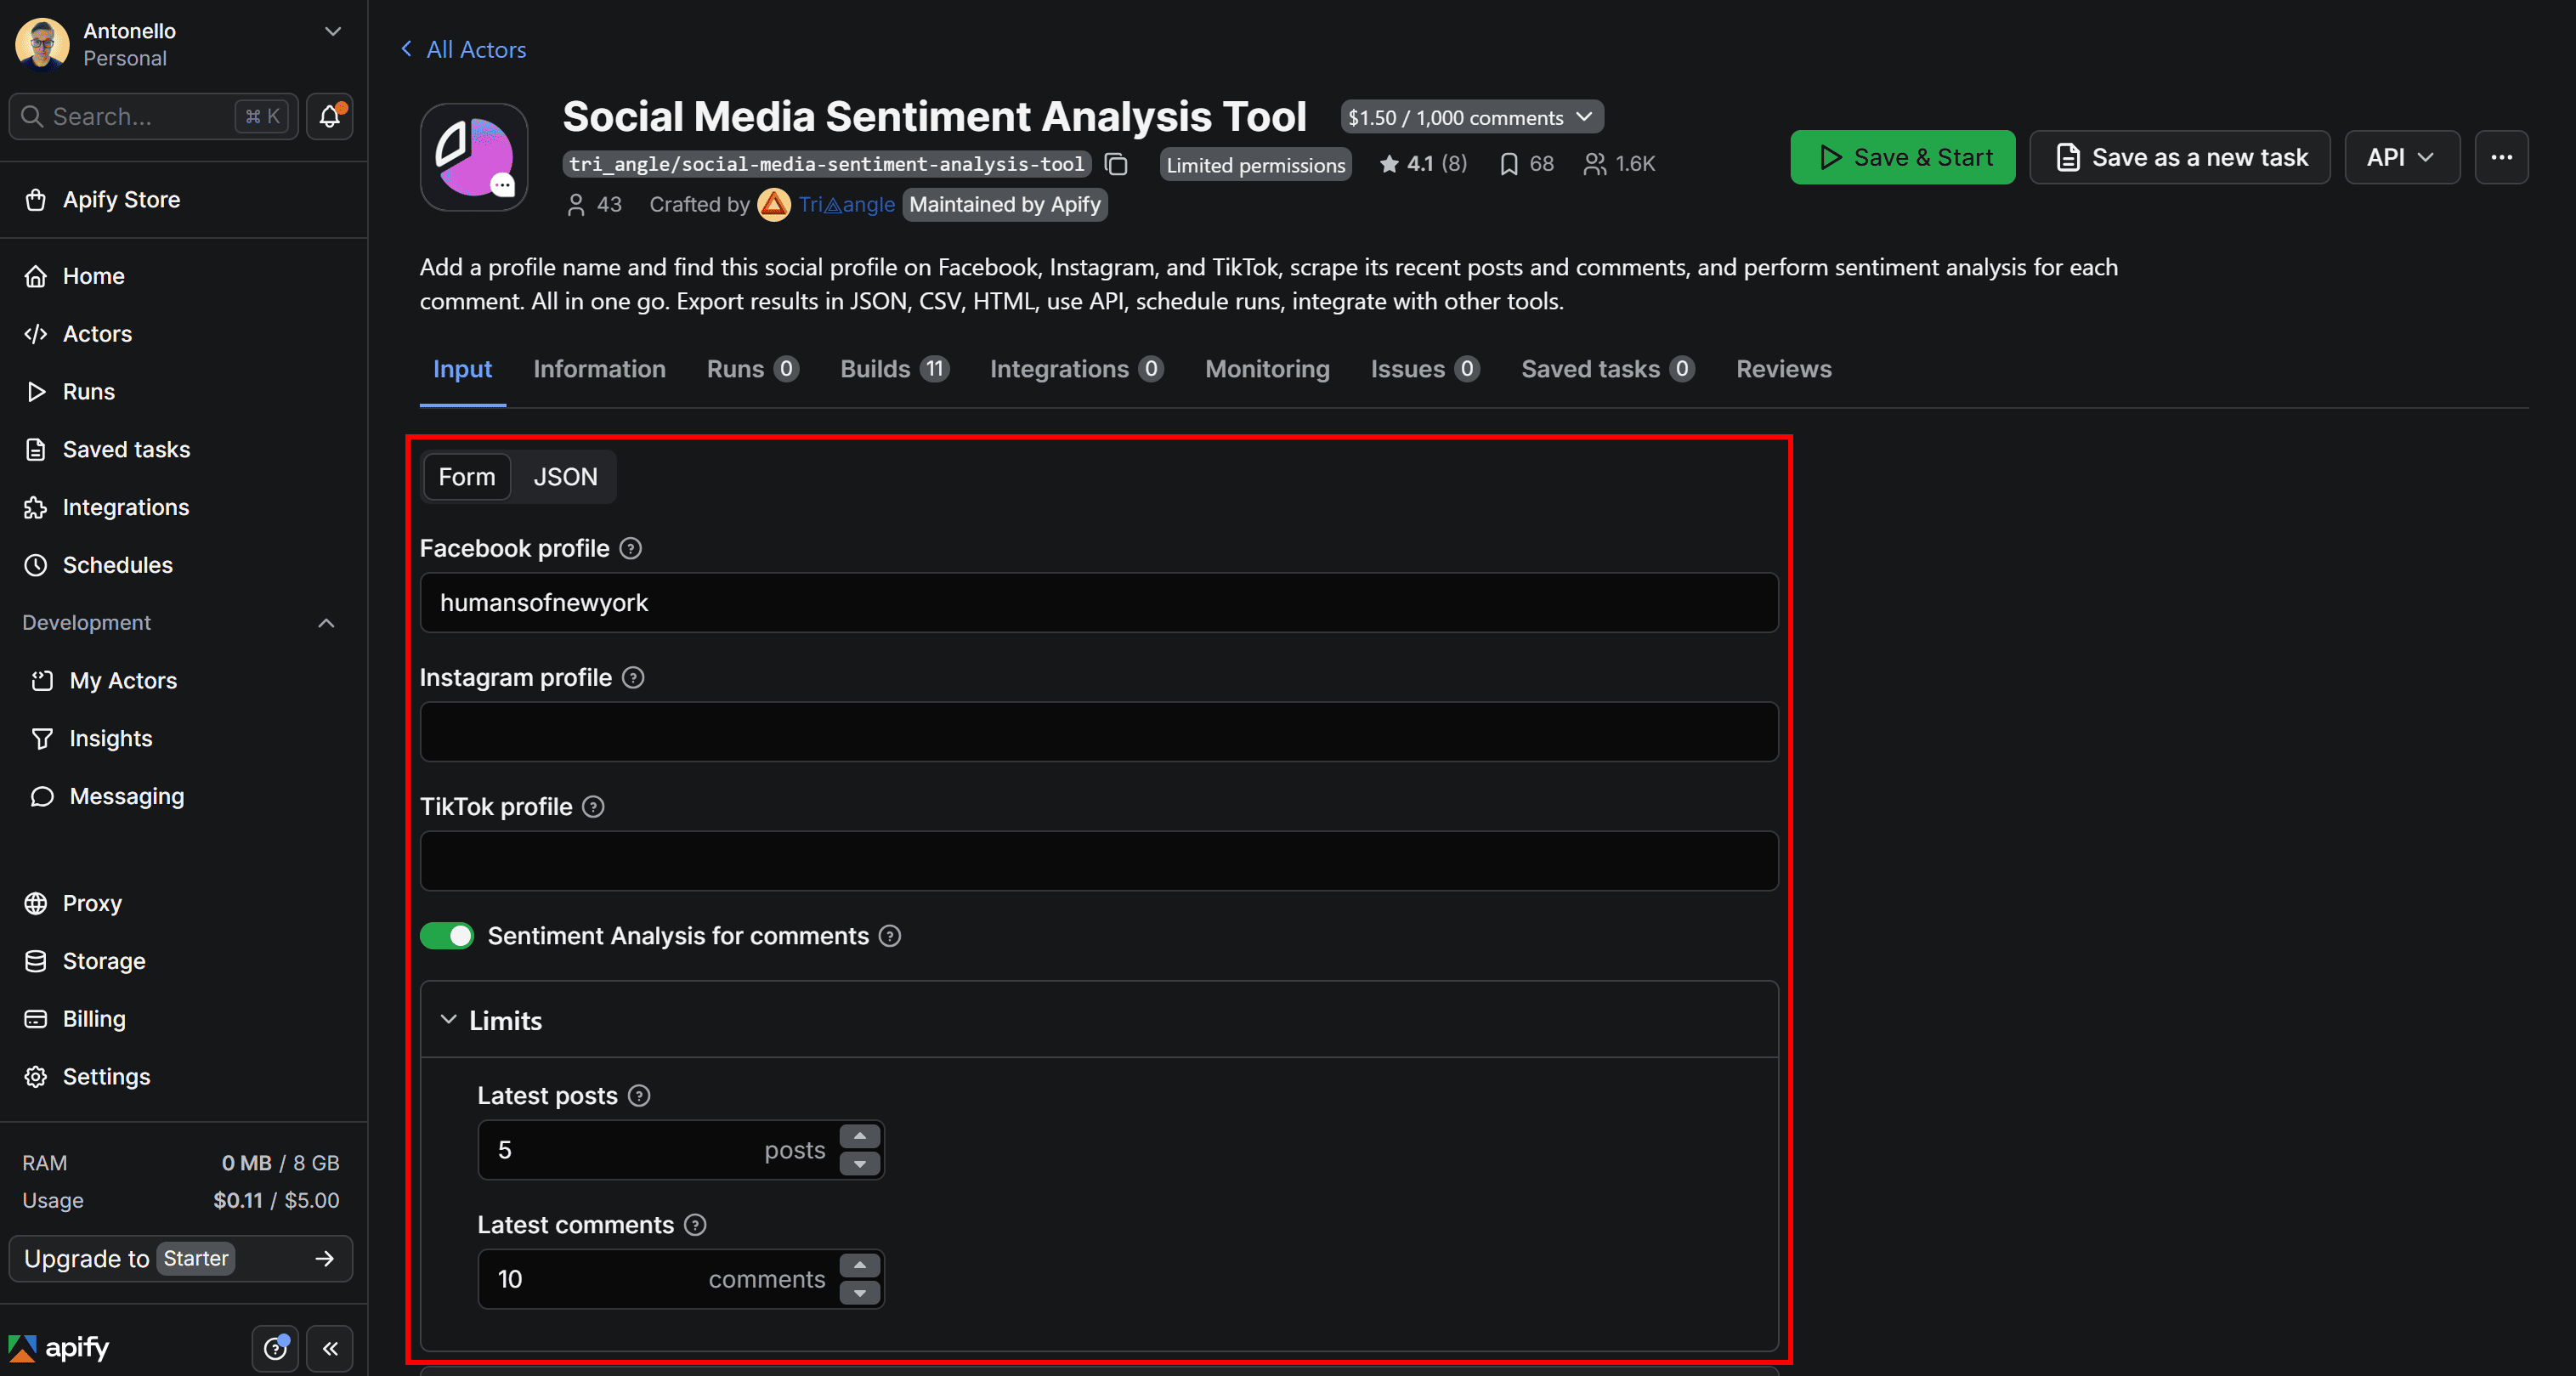The image size is (2576, 1376).
Task: Click the Save & Start button
Action: point(1901,157)
